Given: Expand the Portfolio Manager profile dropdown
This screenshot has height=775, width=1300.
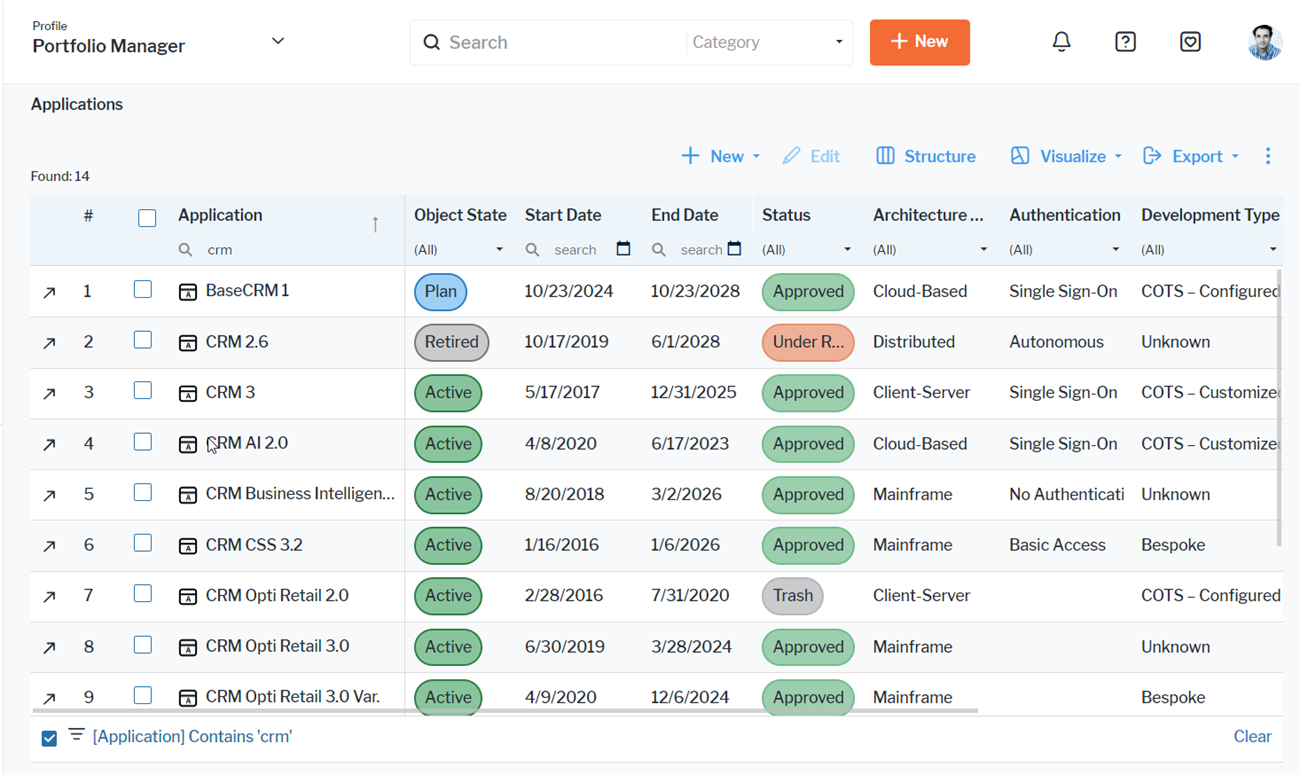Looking at the screenshot, I should (x=278, y=41).
